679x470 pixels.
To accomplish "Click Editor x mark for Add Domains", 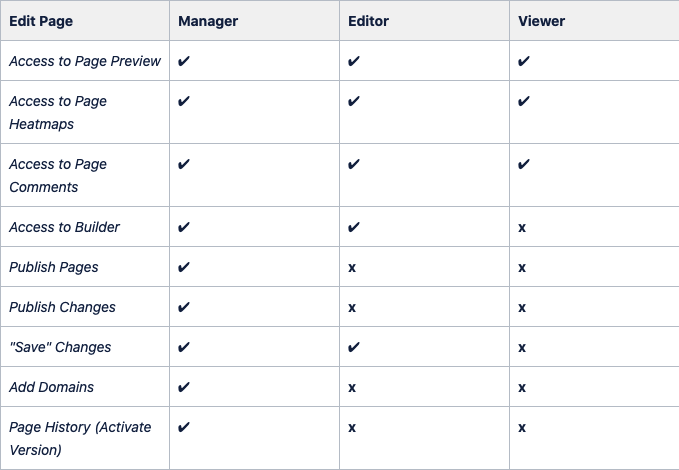I will pyautogui.click(x=352, y=388).
